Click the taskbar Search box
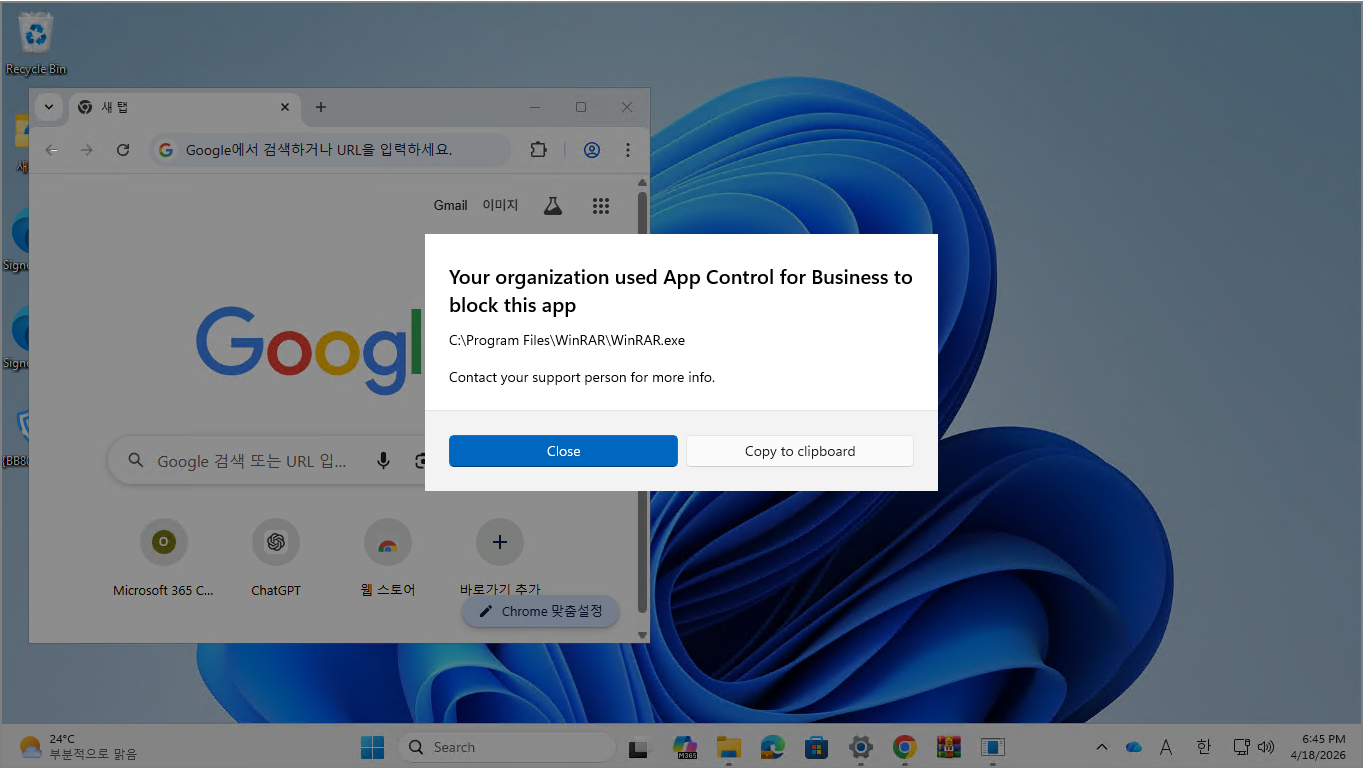 pyautogui.click(x=506, y=747)
